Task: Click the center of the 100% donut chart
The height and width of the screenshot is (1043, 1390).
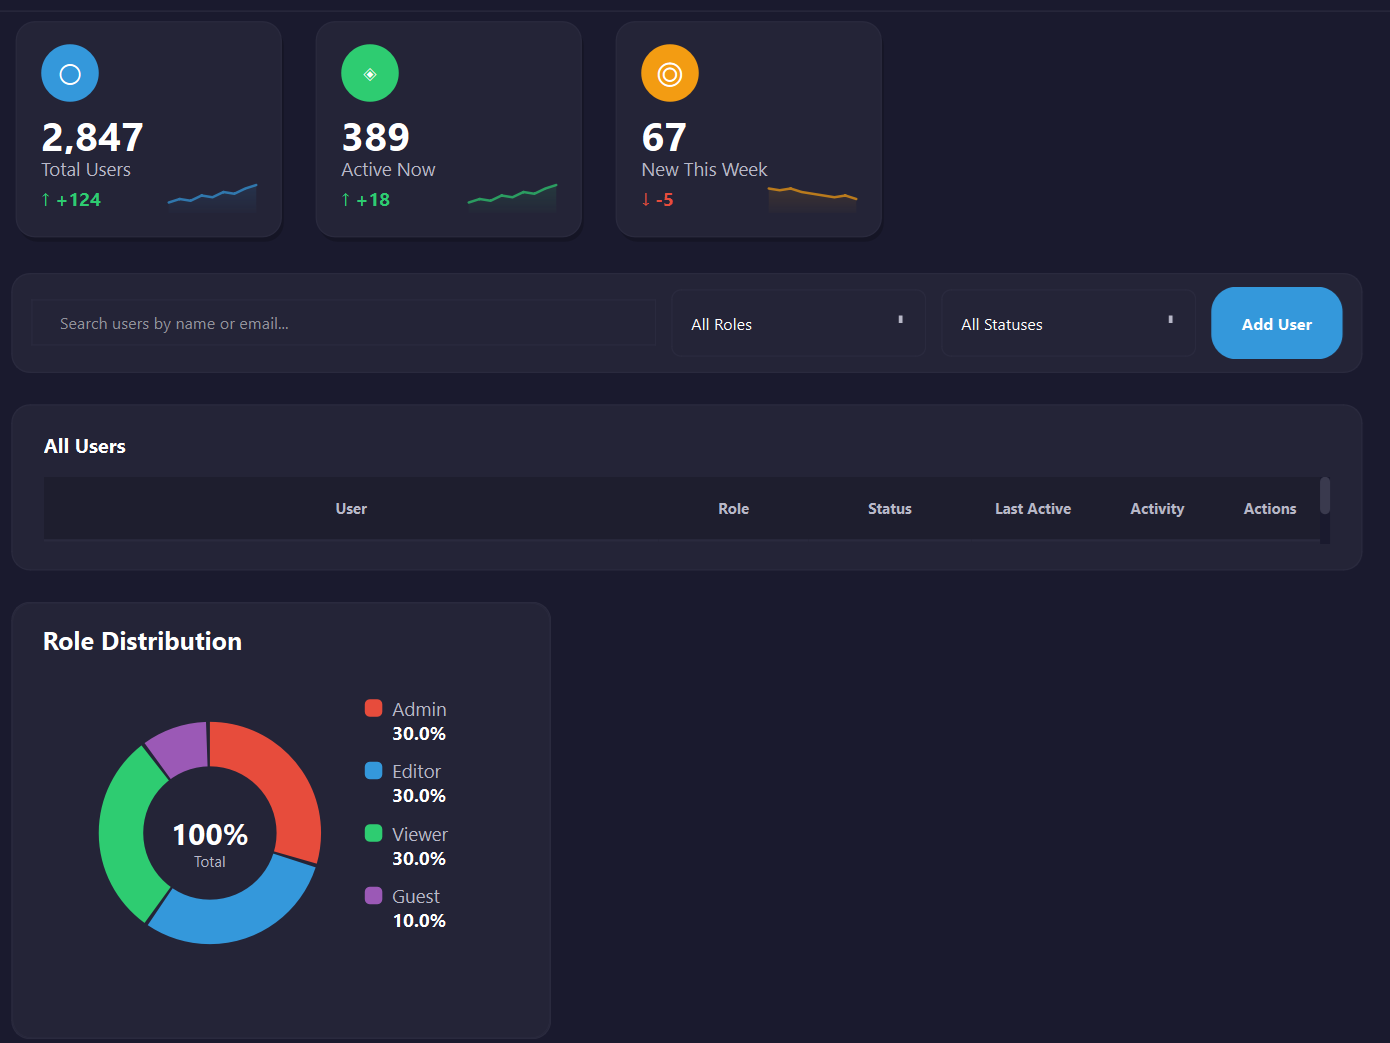Action: pos(209,833)
